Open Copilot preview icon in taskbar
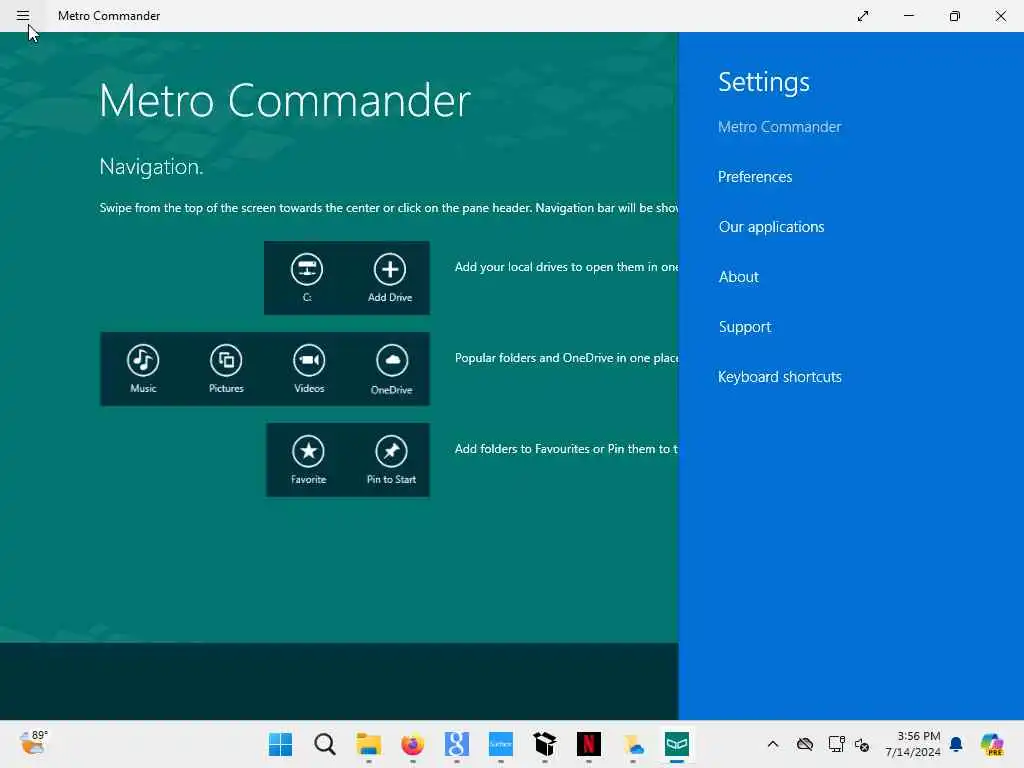The image size is (1024, 768). (x=992, y=744)
